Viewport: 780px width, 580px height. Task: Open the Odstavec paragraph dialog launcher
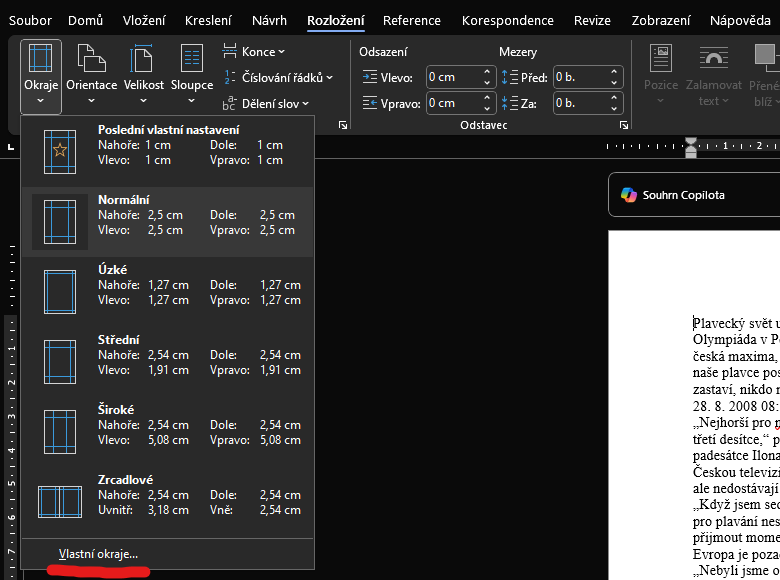624,125
